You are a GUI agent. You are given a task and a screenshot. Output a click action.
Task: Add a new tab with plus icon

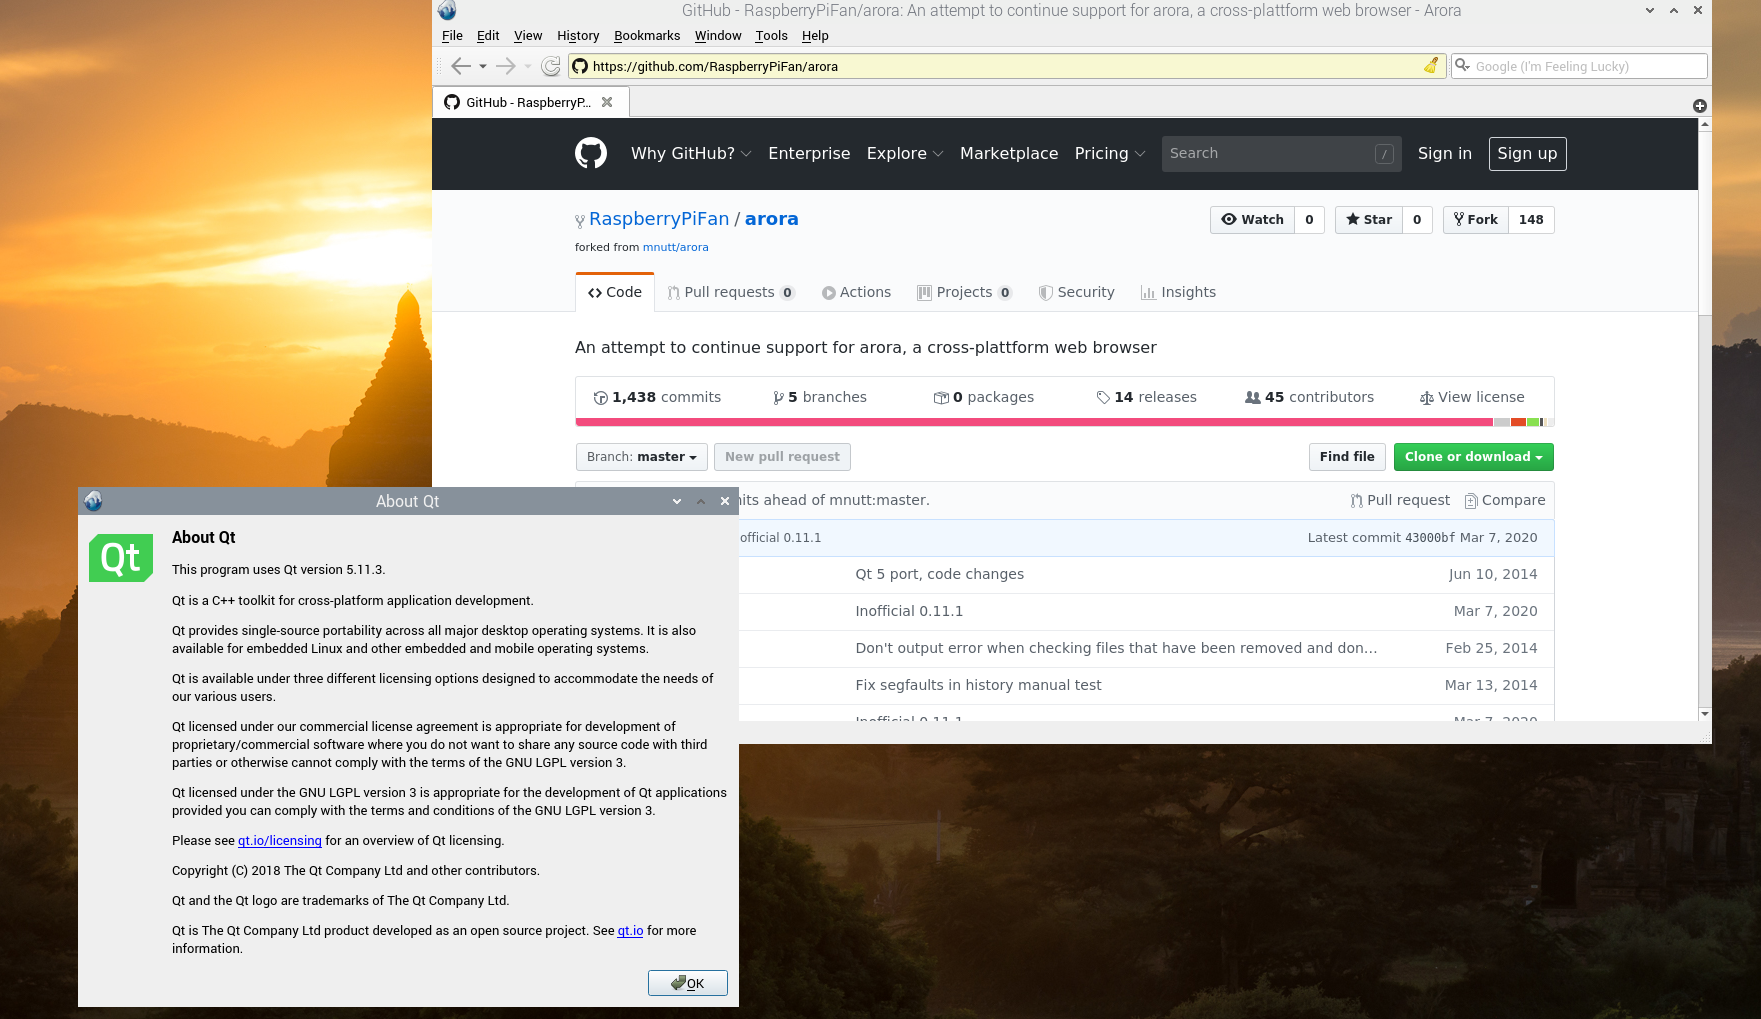point(1699,106)
